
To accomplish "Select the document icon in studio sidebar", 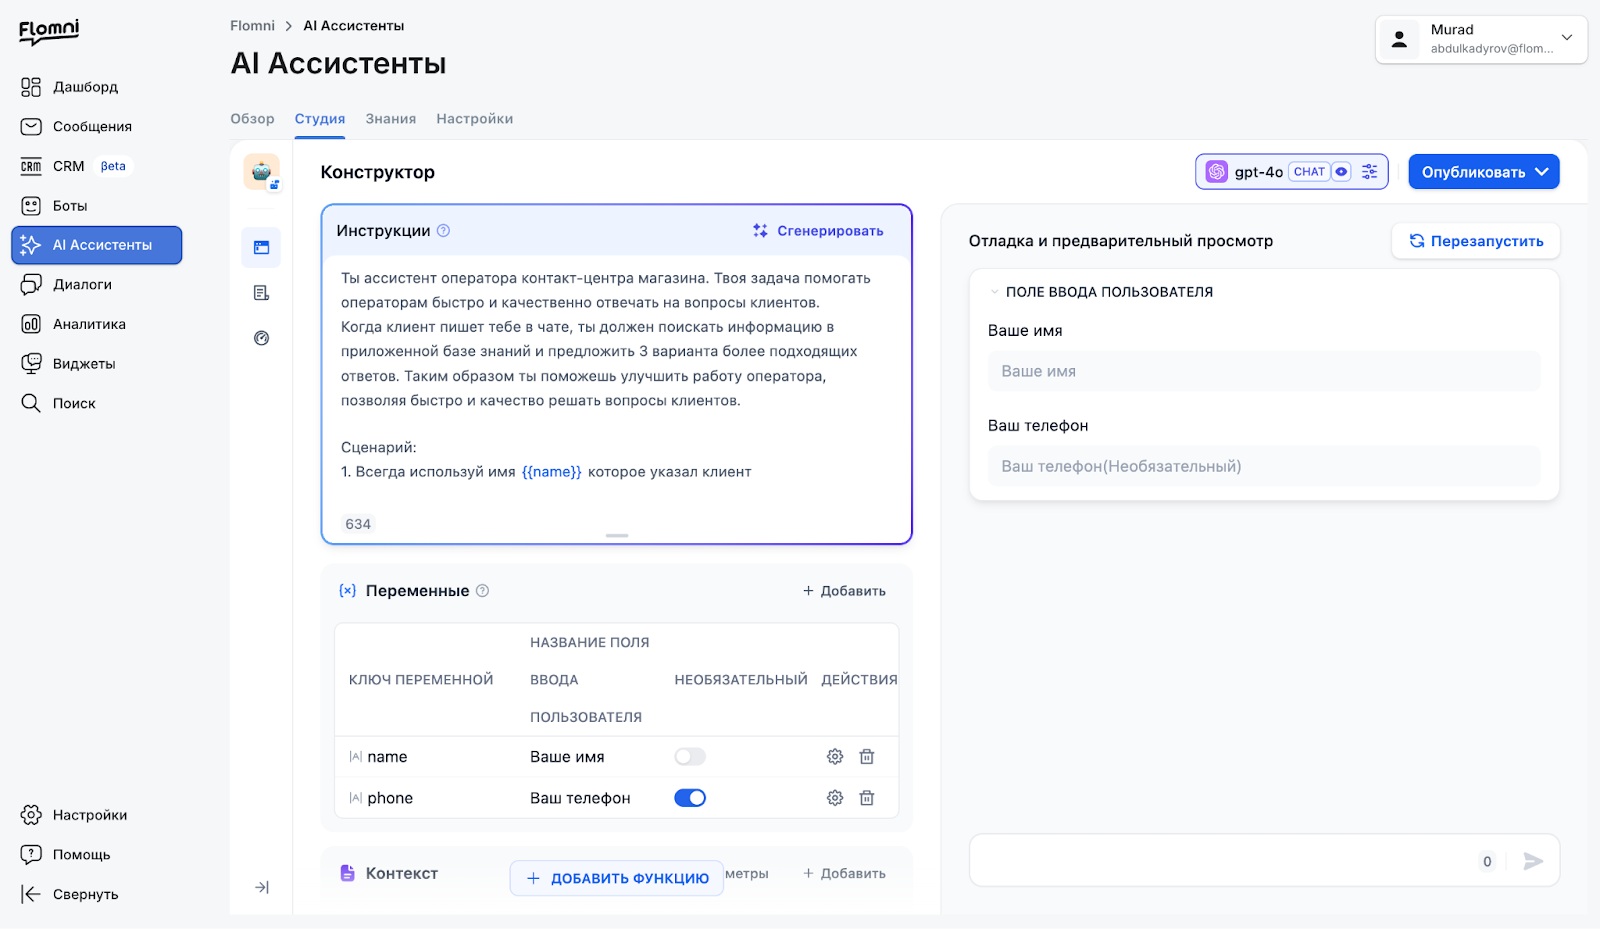I will (x=262, y=293).
